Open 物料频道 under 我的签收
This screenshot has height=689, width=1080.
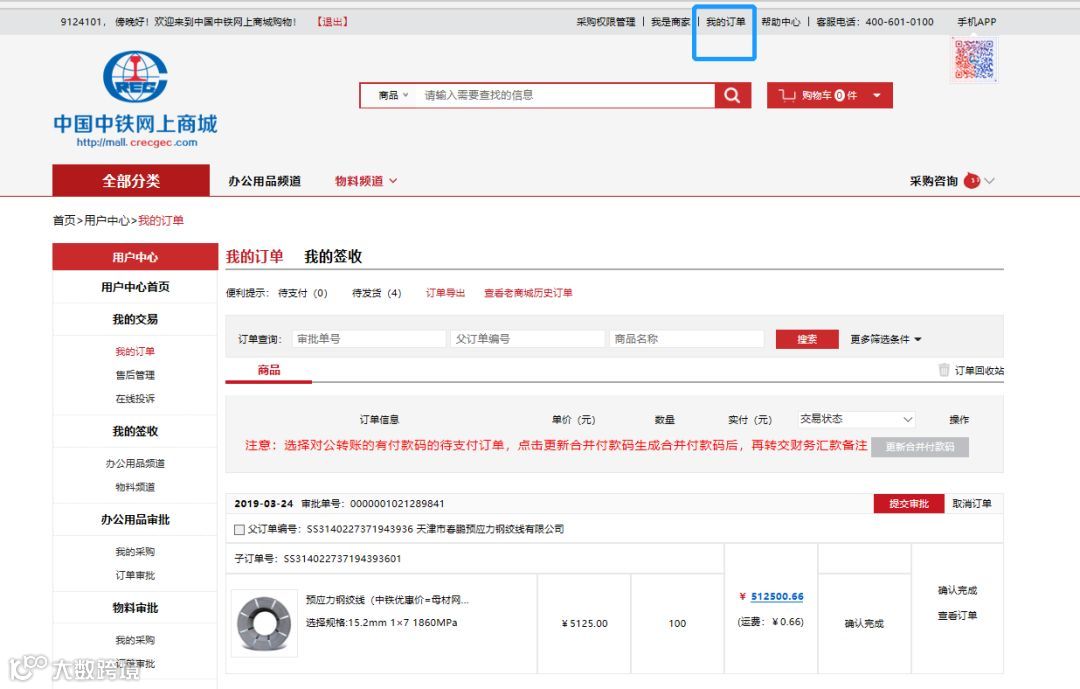point(135,486)
